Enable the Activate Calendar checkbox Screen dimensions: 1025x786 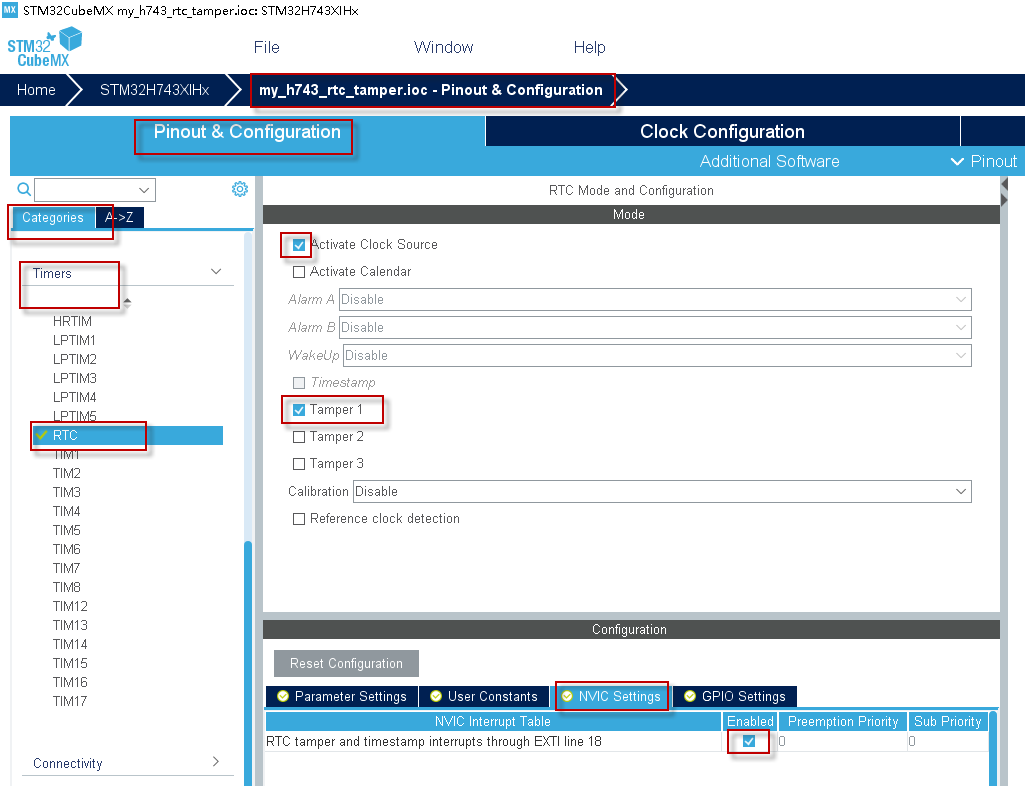click(299, 272)
